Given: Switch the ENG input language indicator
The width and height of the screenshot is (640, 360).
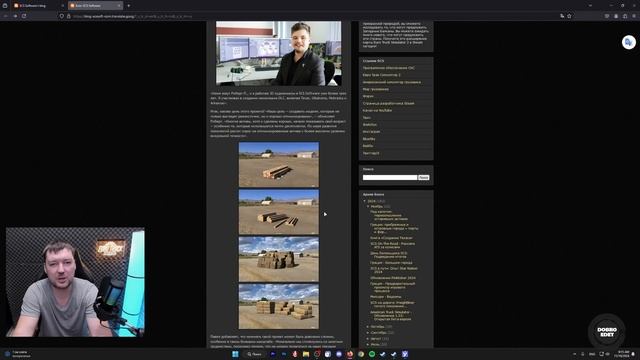Looking at the screenshot, I should (x=592, y=354).
